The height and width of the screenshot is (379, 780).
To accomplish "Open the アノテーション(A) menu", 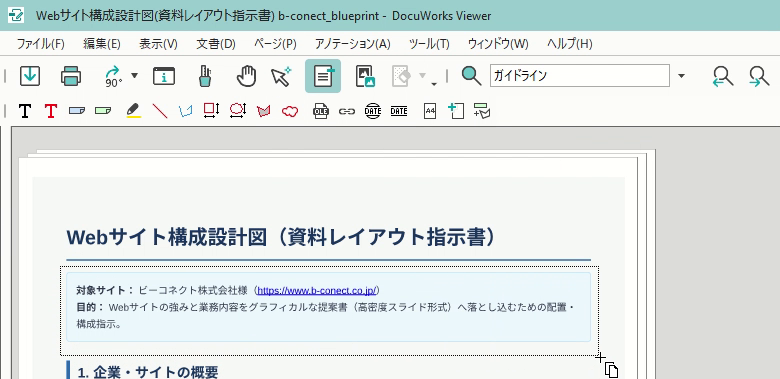I will click(x=353, y=44).
